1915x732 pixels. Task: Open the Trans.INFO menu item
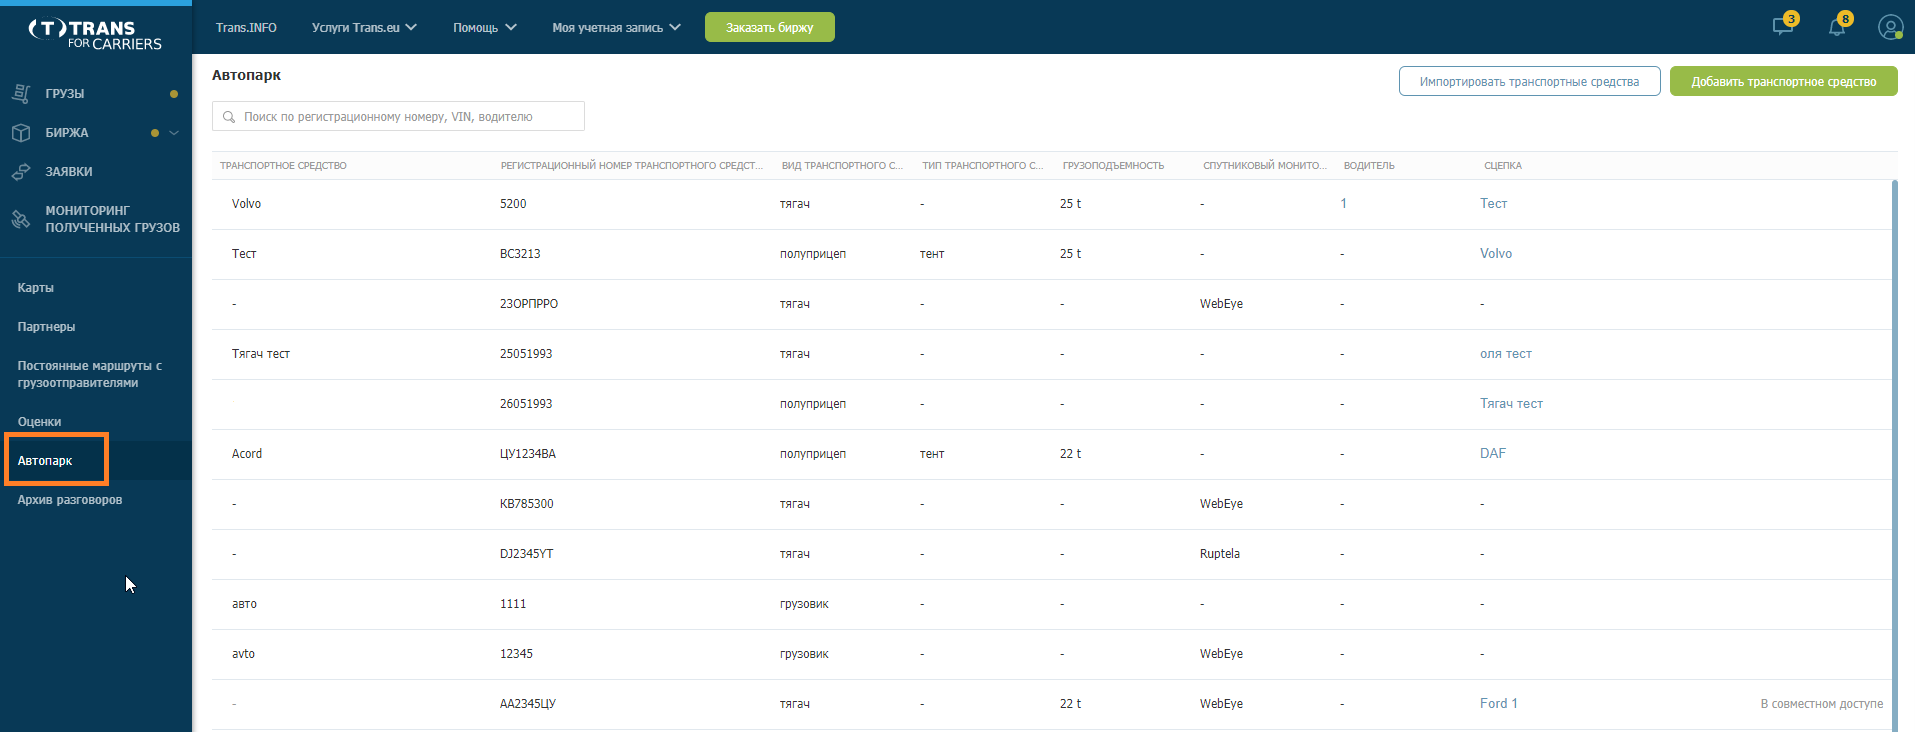[x=246, y=27]
